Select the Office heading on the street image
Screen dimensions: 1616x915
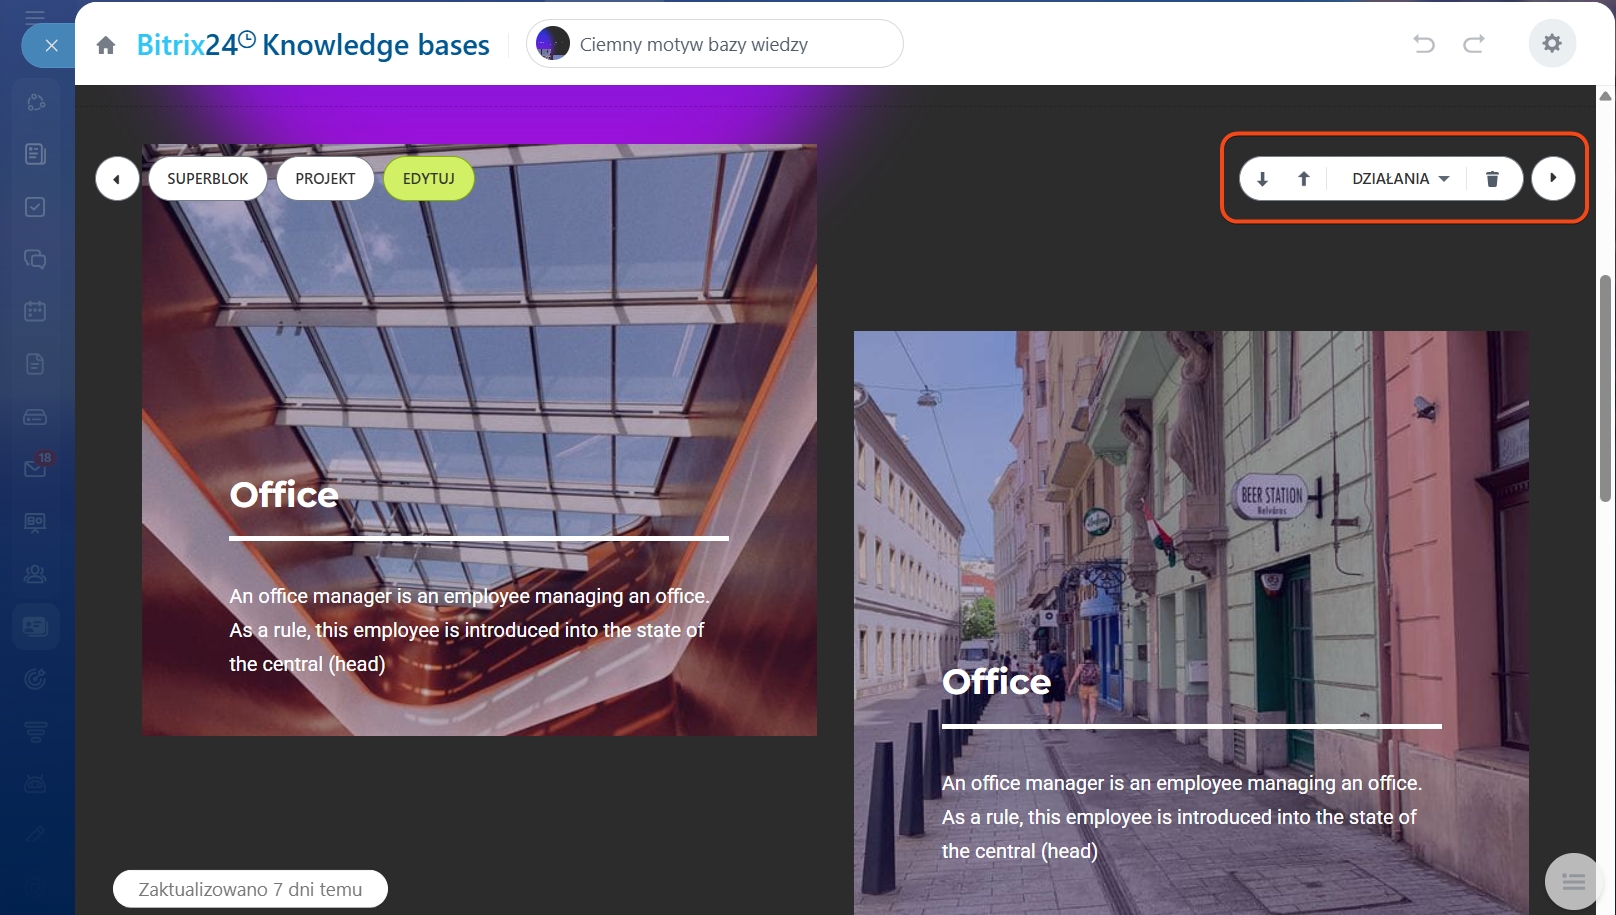point(996,682)
